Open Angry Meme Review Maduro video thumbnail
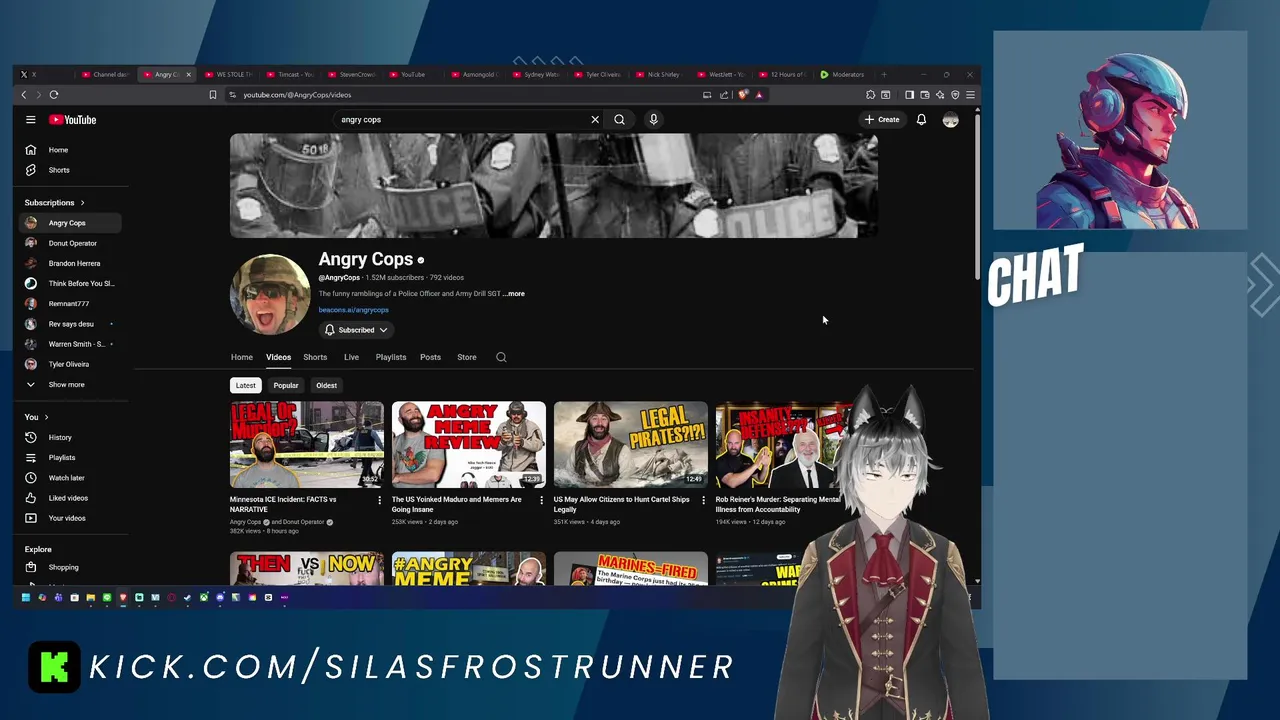This screenshot has height=720, width=1280. click(469, 445)
